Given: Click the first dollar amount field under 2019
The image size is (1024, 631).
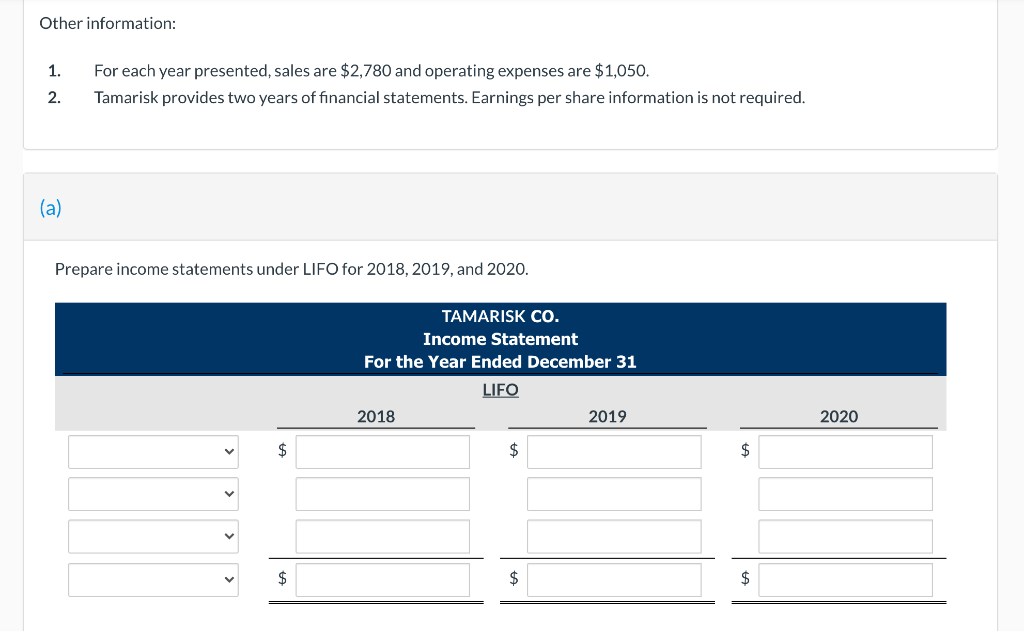Looking at the screenshot, I should [x=613, y=451].
